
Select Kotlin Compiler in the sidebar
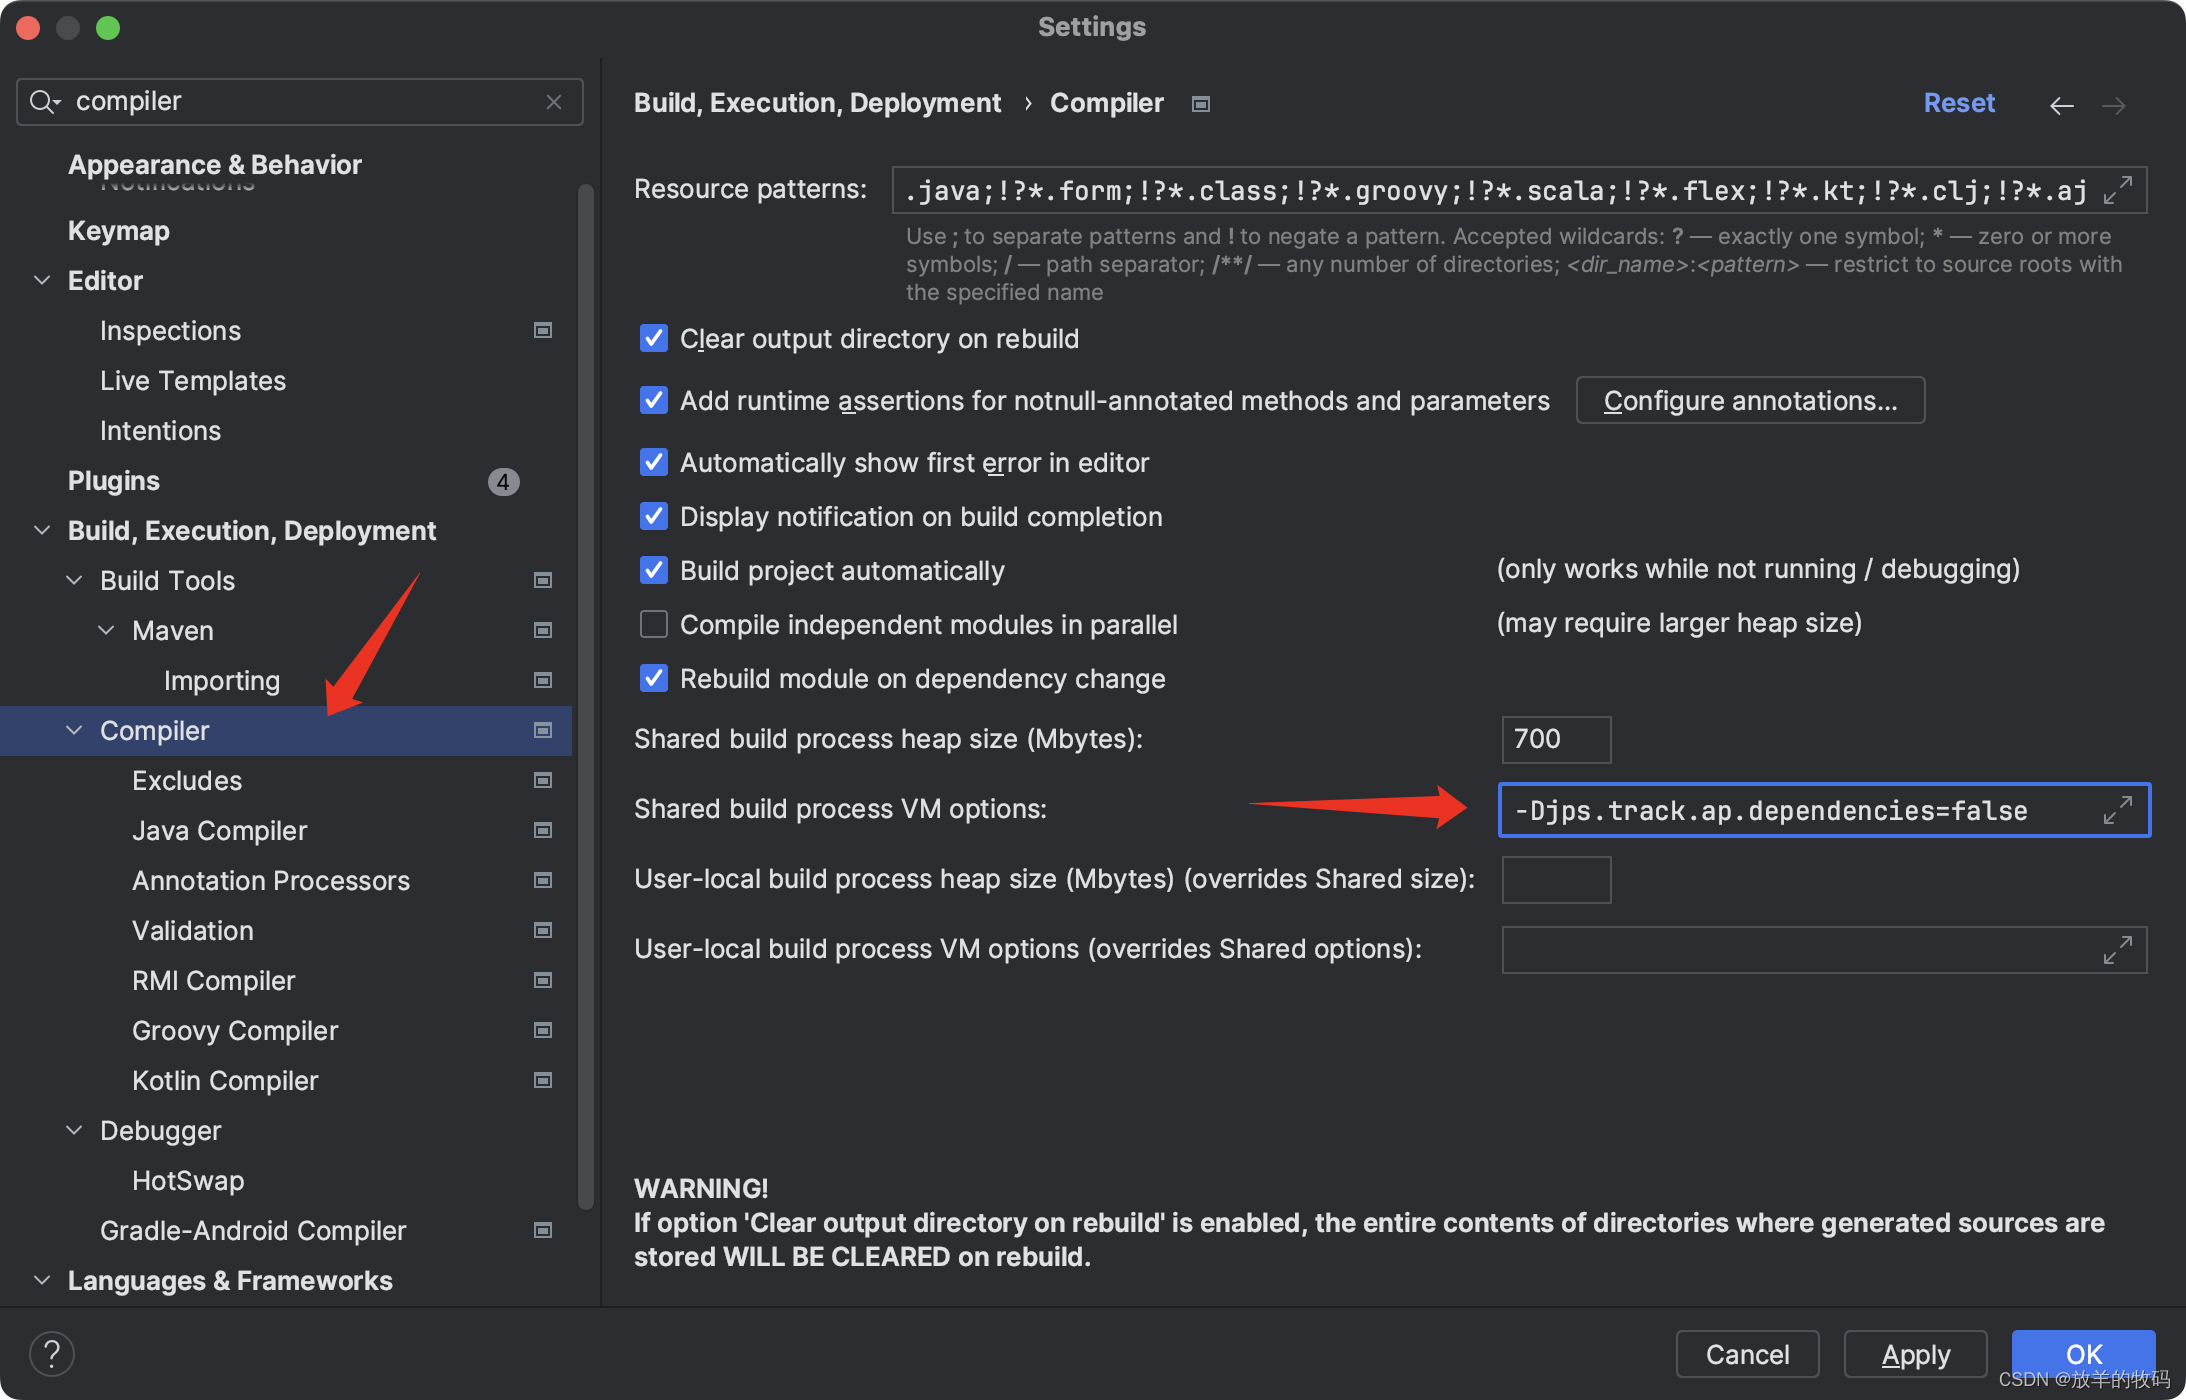point(225,1080)
